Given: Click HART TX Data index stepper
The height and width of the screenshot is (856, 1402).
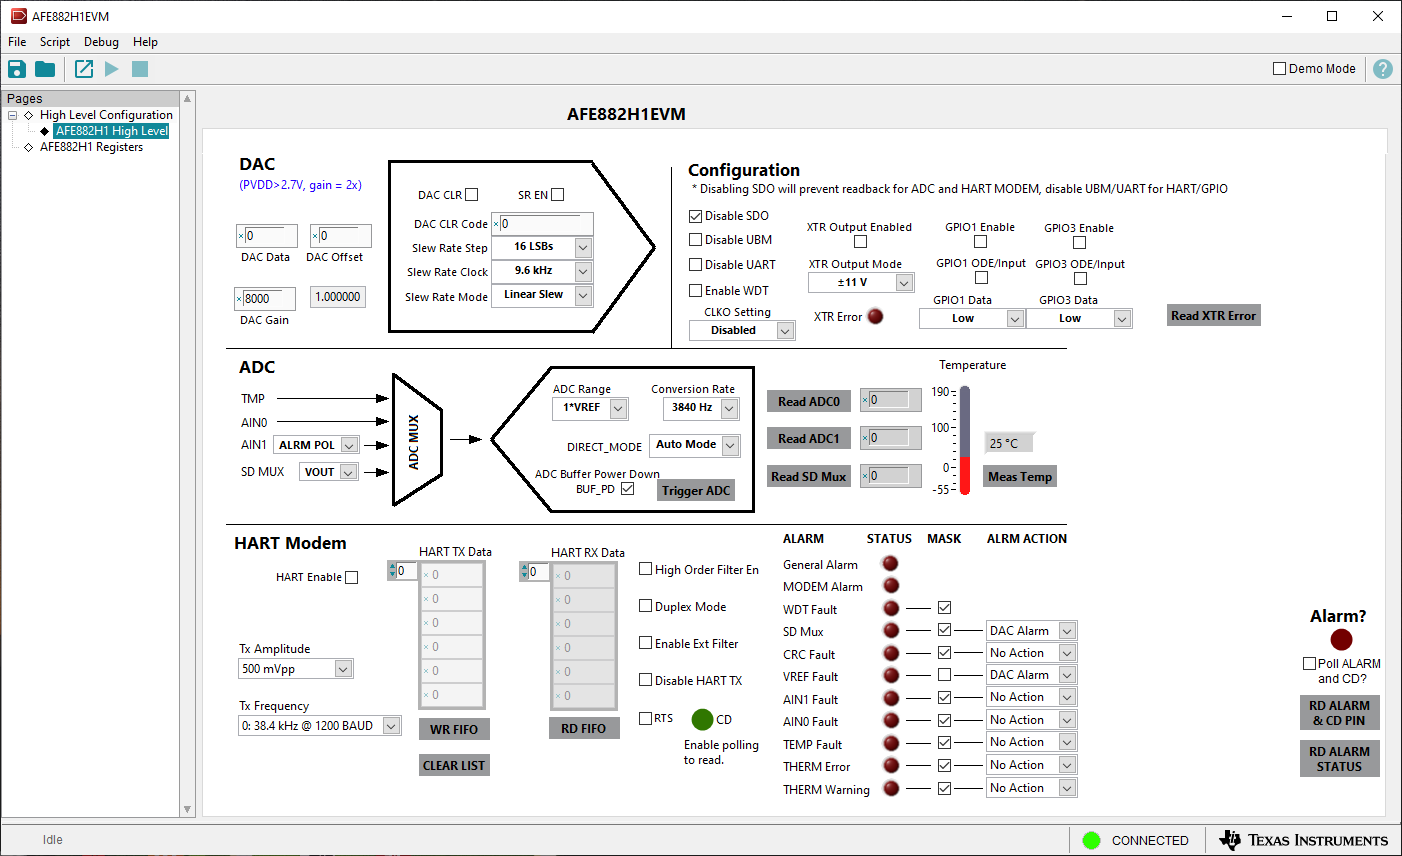Looking at the screenshot, I should 392,571.
